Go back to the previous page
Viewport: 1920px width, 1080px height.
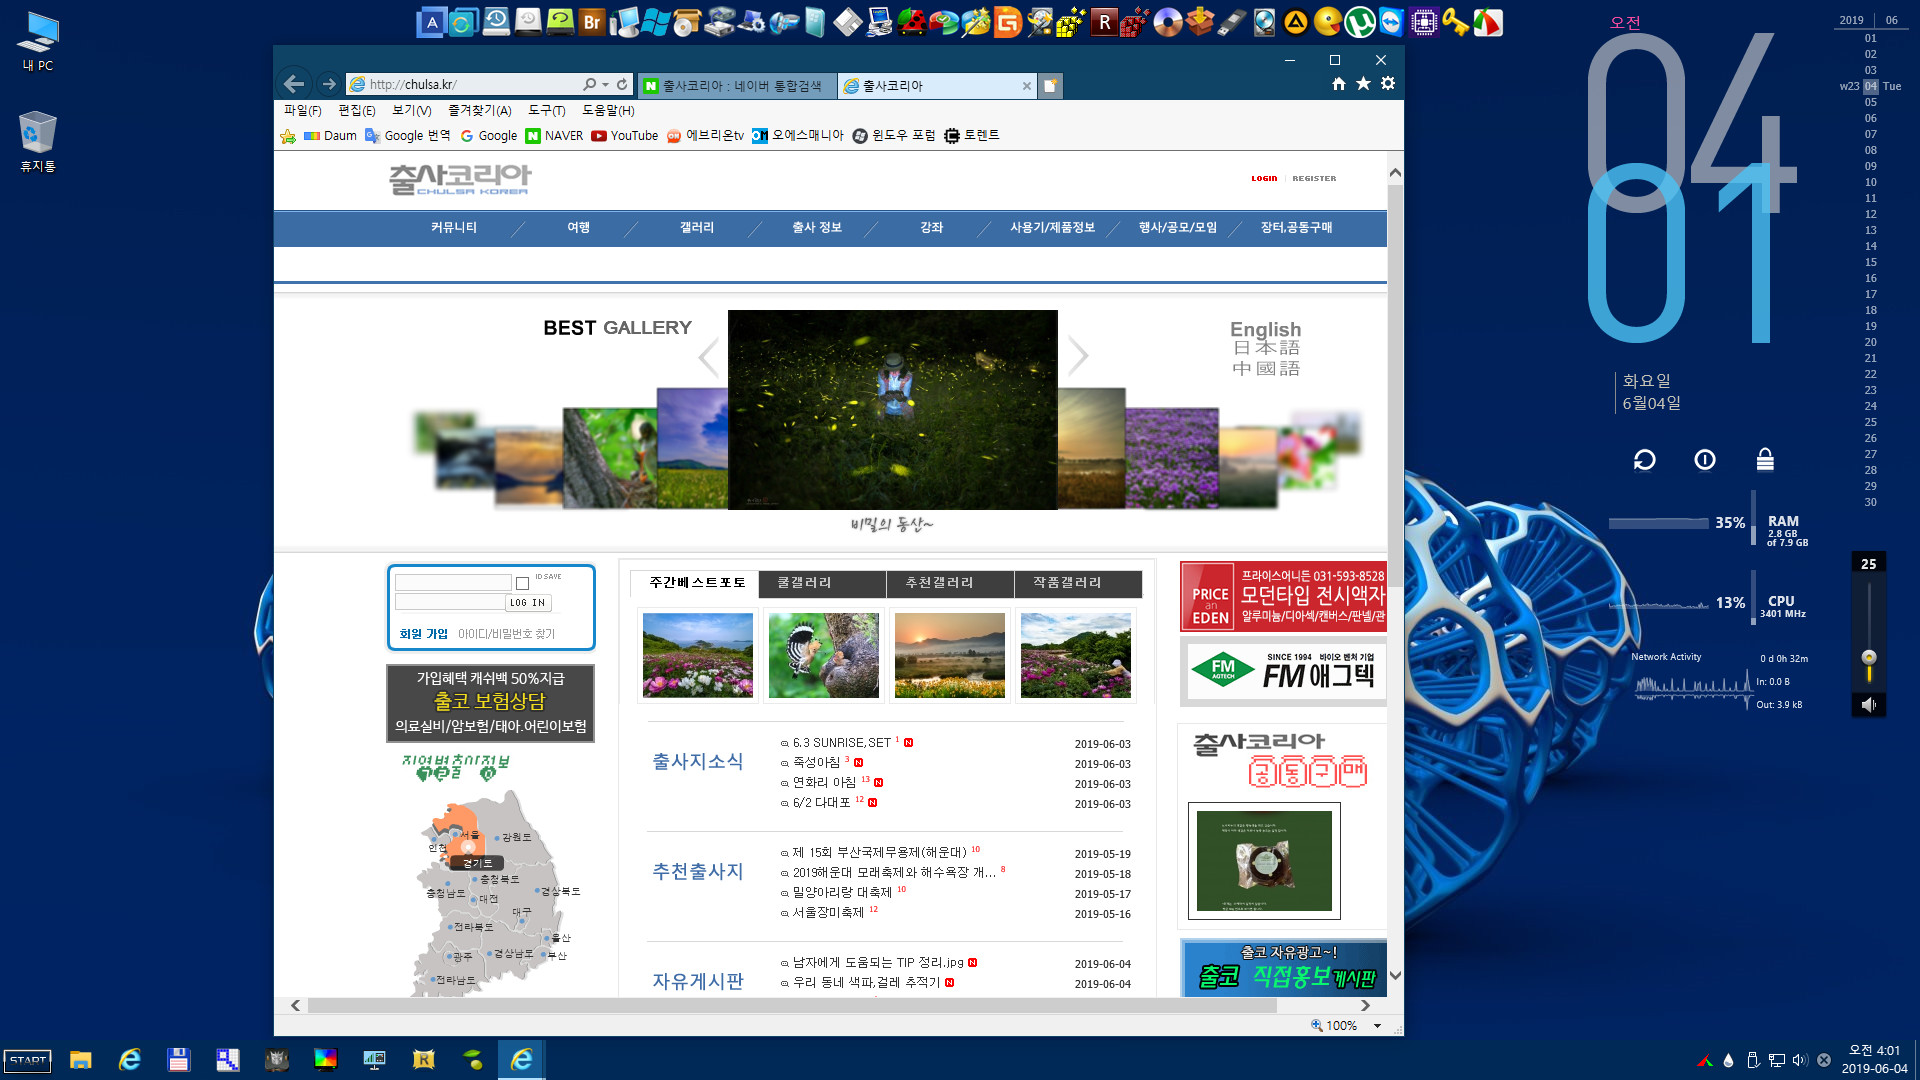point(294,84)
